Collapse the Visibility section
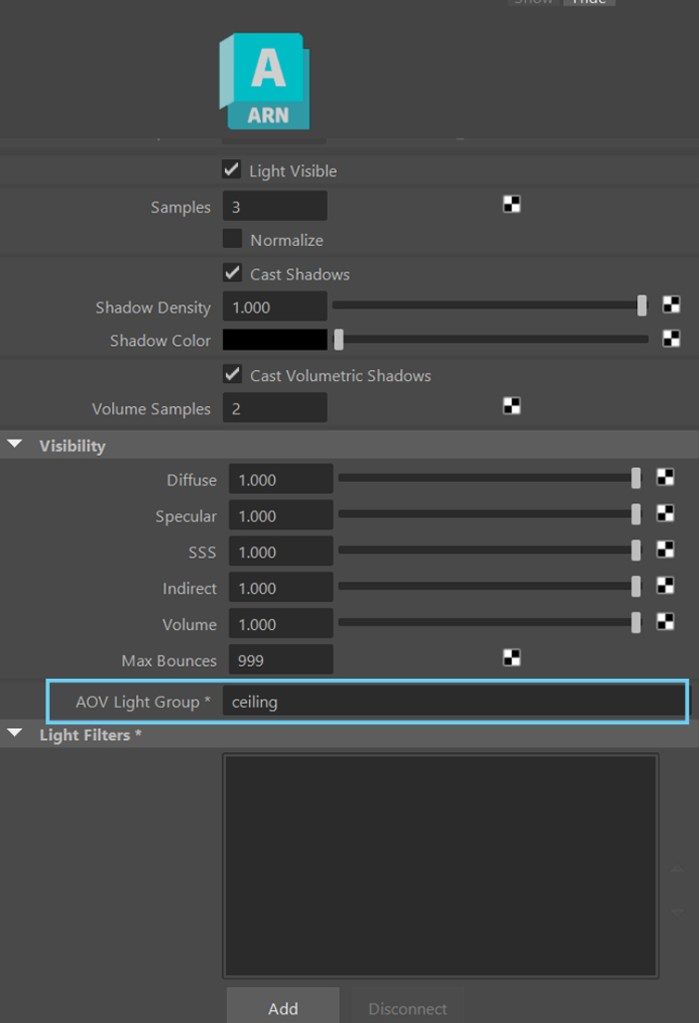 point(15,445)
